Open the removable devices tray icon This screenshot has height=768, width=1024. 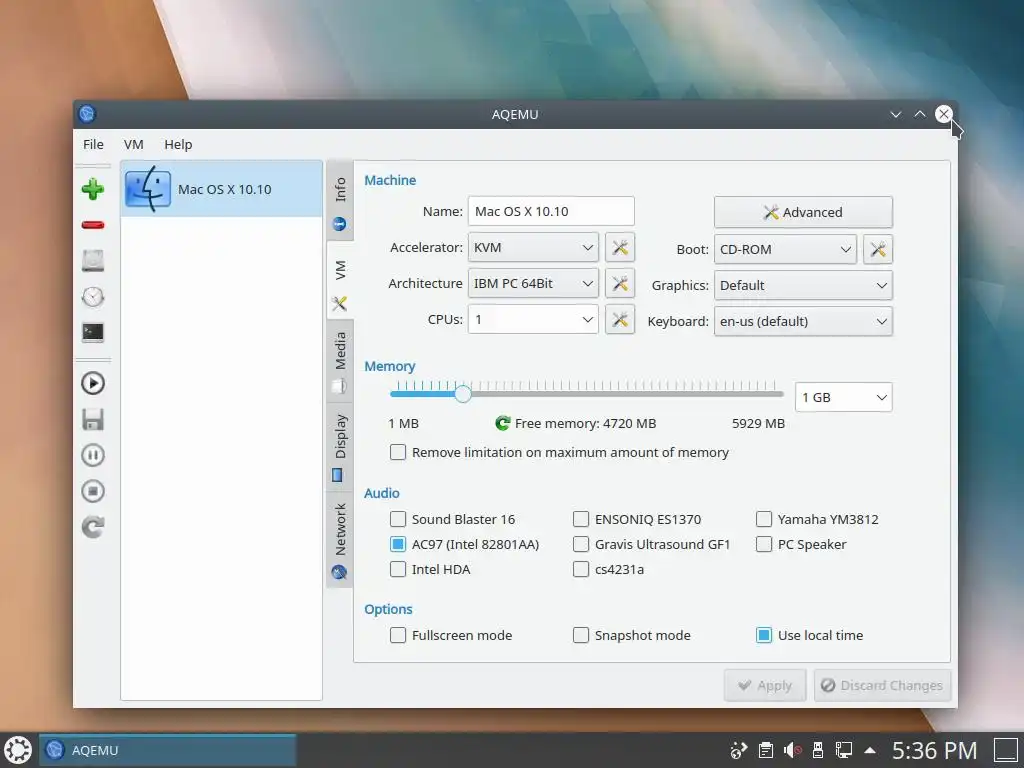[818, 750]
